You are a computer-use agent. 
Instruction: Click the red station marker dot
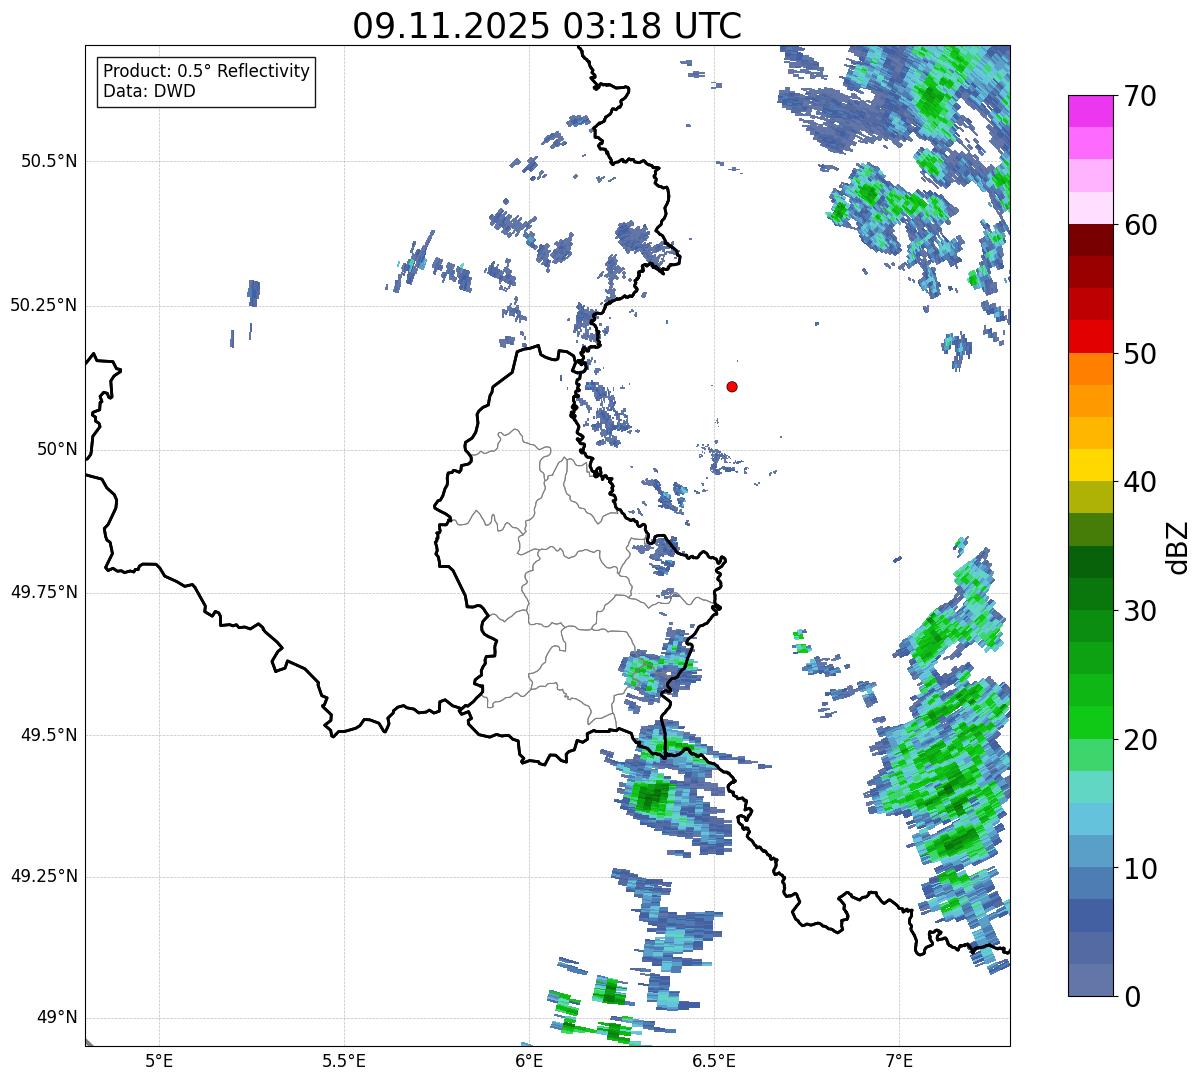[732, 386]
